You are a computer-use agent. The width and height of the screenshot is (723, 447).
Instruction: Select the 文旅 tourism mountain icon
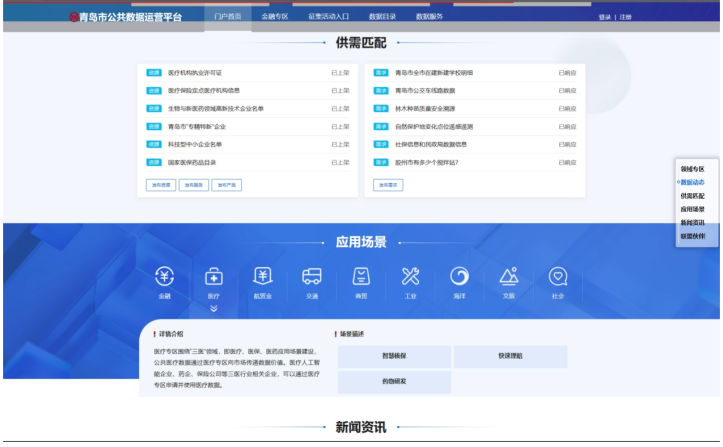[x=508, y=277]
